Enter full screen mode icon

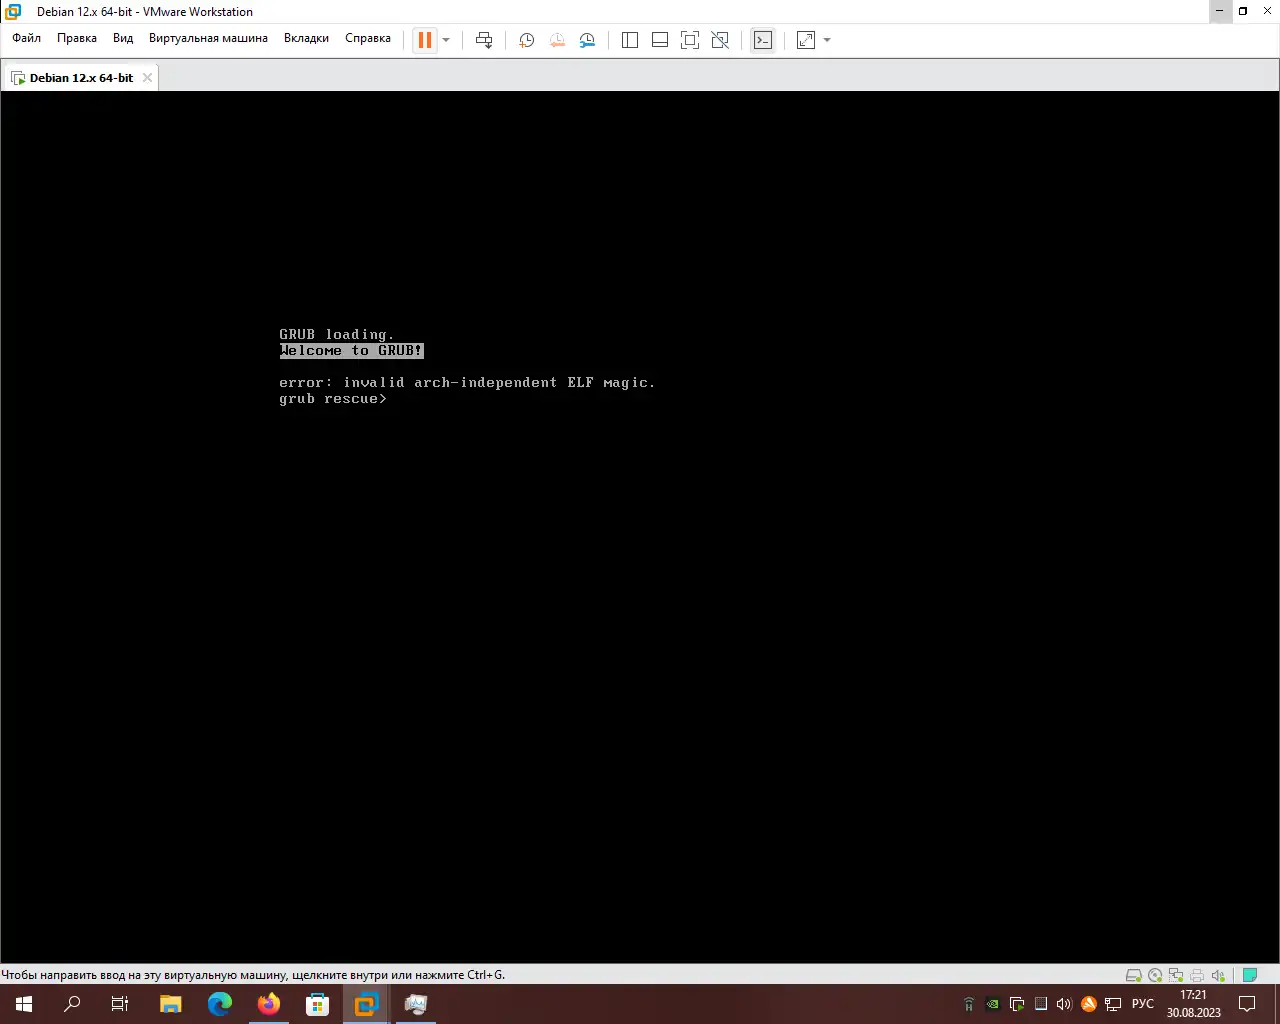coord(690,40)
